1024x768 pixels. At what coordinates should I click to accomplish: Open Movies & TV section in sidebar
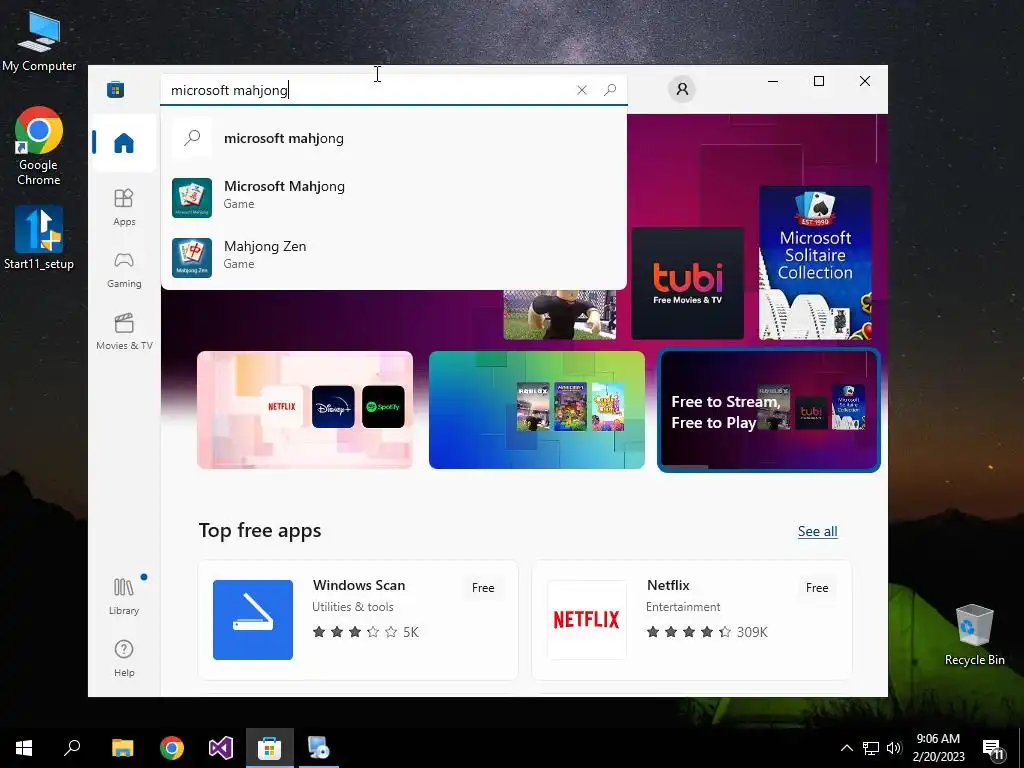click(124, 332)
